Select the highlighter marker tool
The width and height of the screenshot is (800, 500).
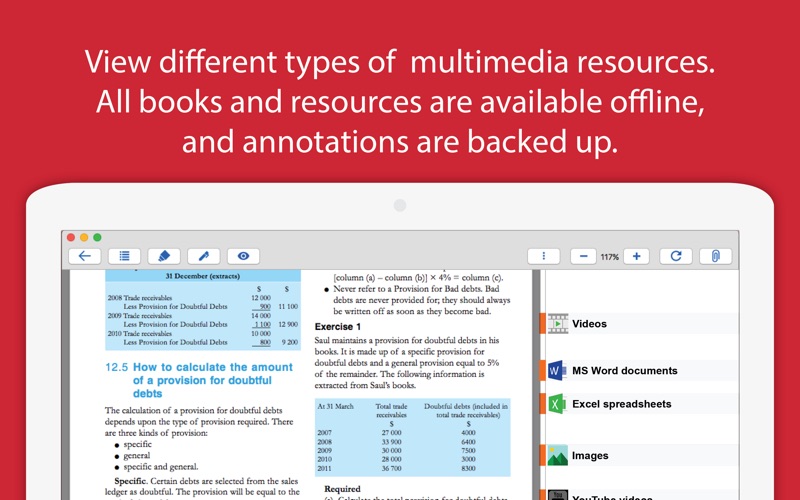(164, 256)
